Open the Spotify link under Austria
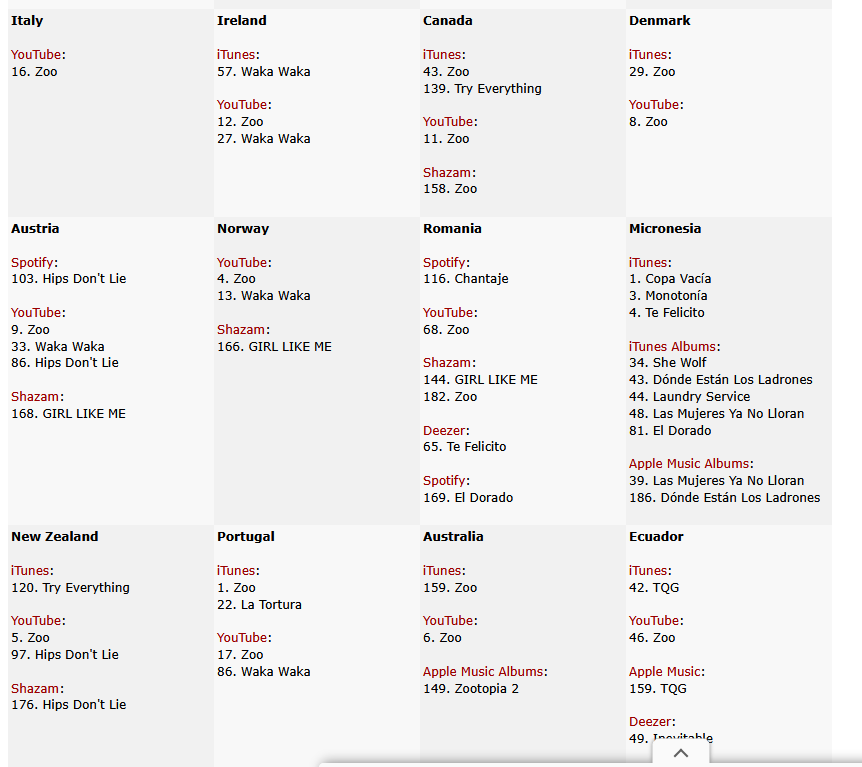Image resolution: width=862 pixels, height=767 pixels. point(33,263)
